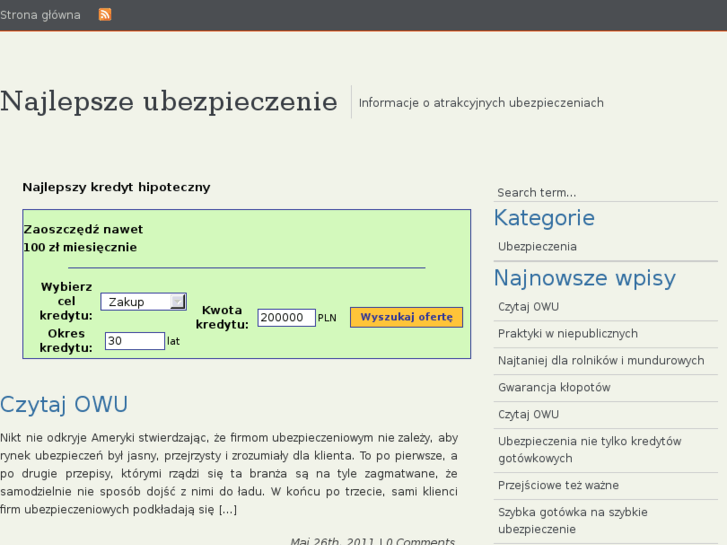Click the Kategorie heading
The image size is (727, 545).
[544, 218]
